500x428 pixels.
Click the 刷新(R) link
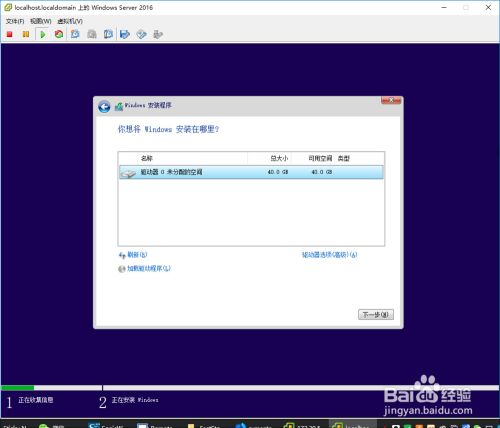[137, 255]
